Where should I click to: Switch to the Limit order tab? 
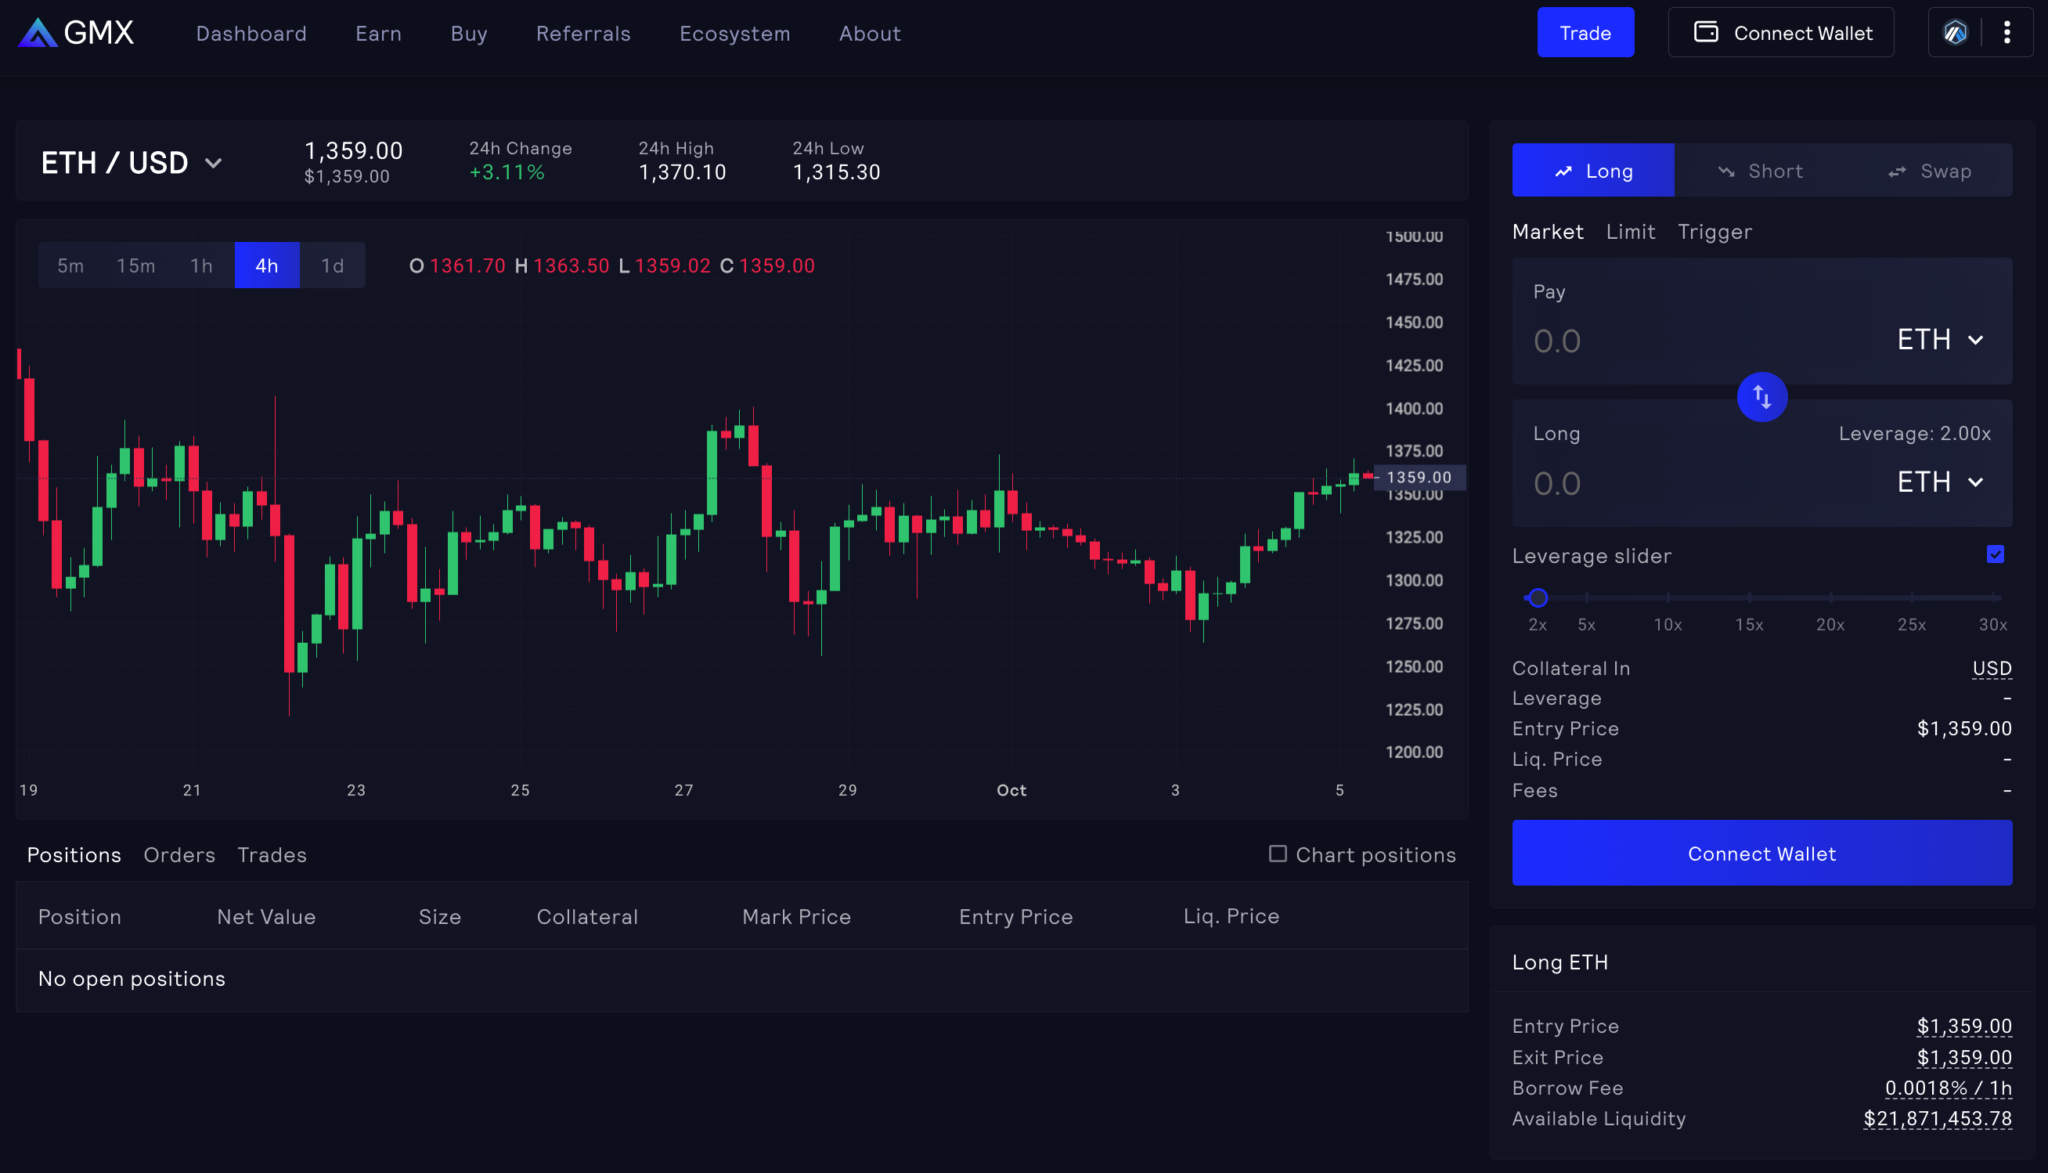(x=1630, y=232)
